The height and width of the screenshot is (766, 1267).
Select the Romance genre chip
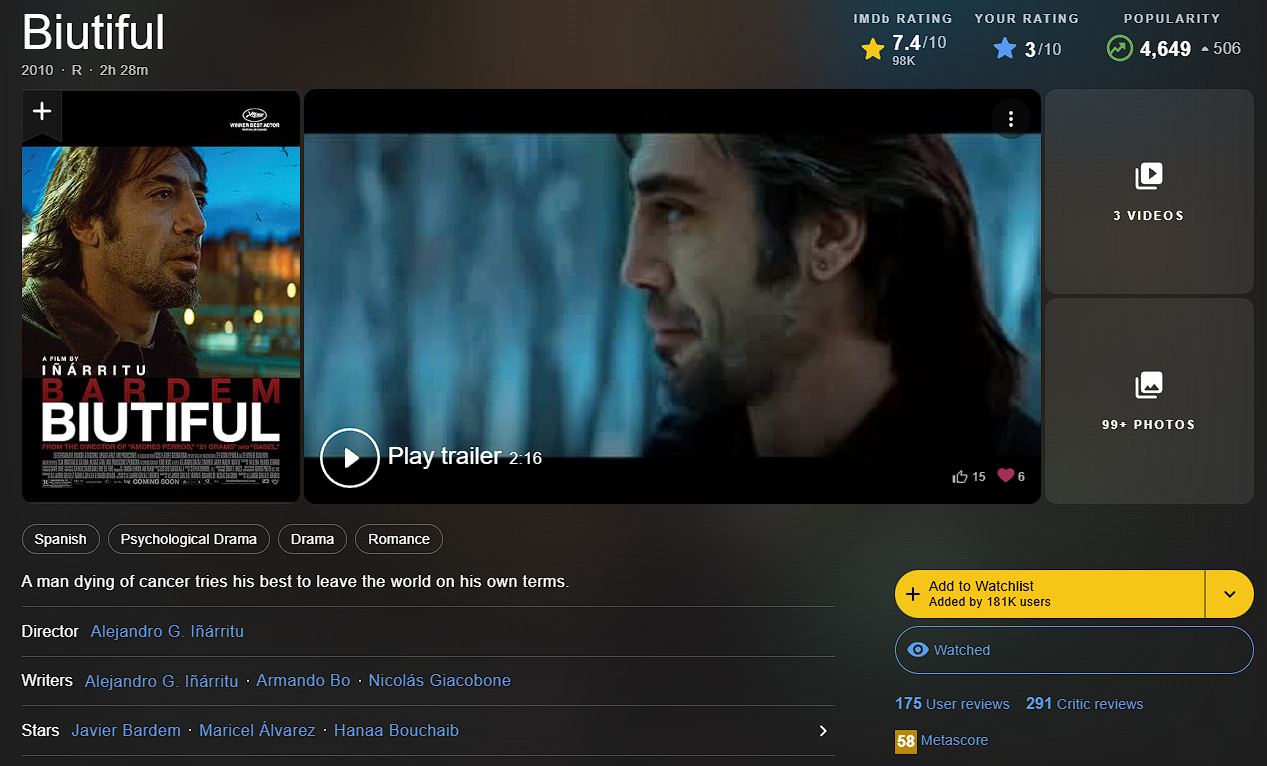pyautogui.click(x=399, y=539)
